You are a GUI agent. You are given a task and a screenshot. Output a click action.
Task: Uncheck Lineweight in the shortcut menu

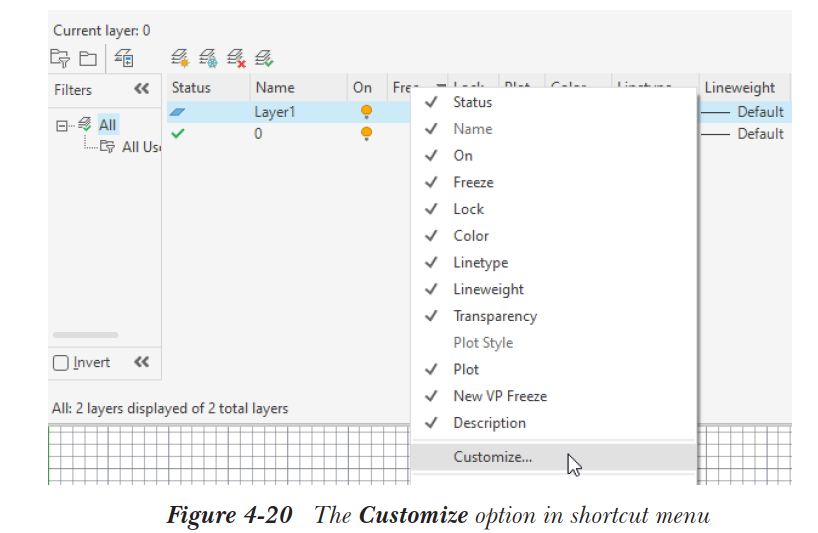[554, 289]
